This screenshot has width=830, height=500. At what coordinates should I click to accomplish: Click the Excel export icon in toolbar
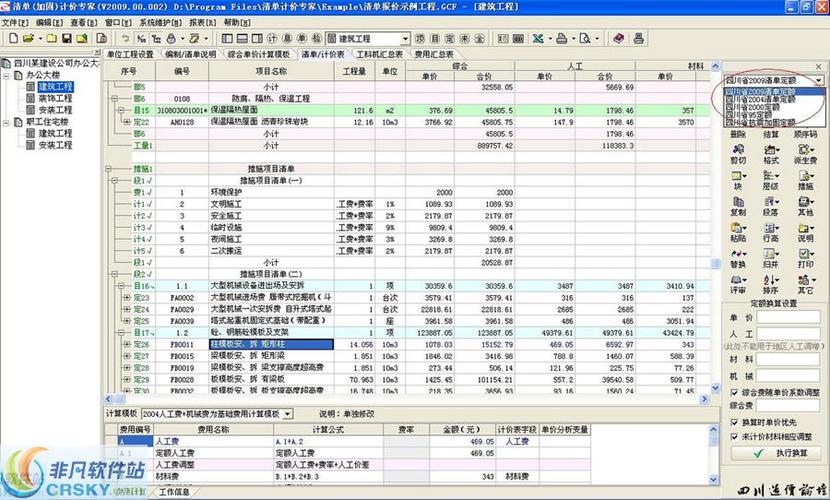pyautogui.click(x=538, y=39)
